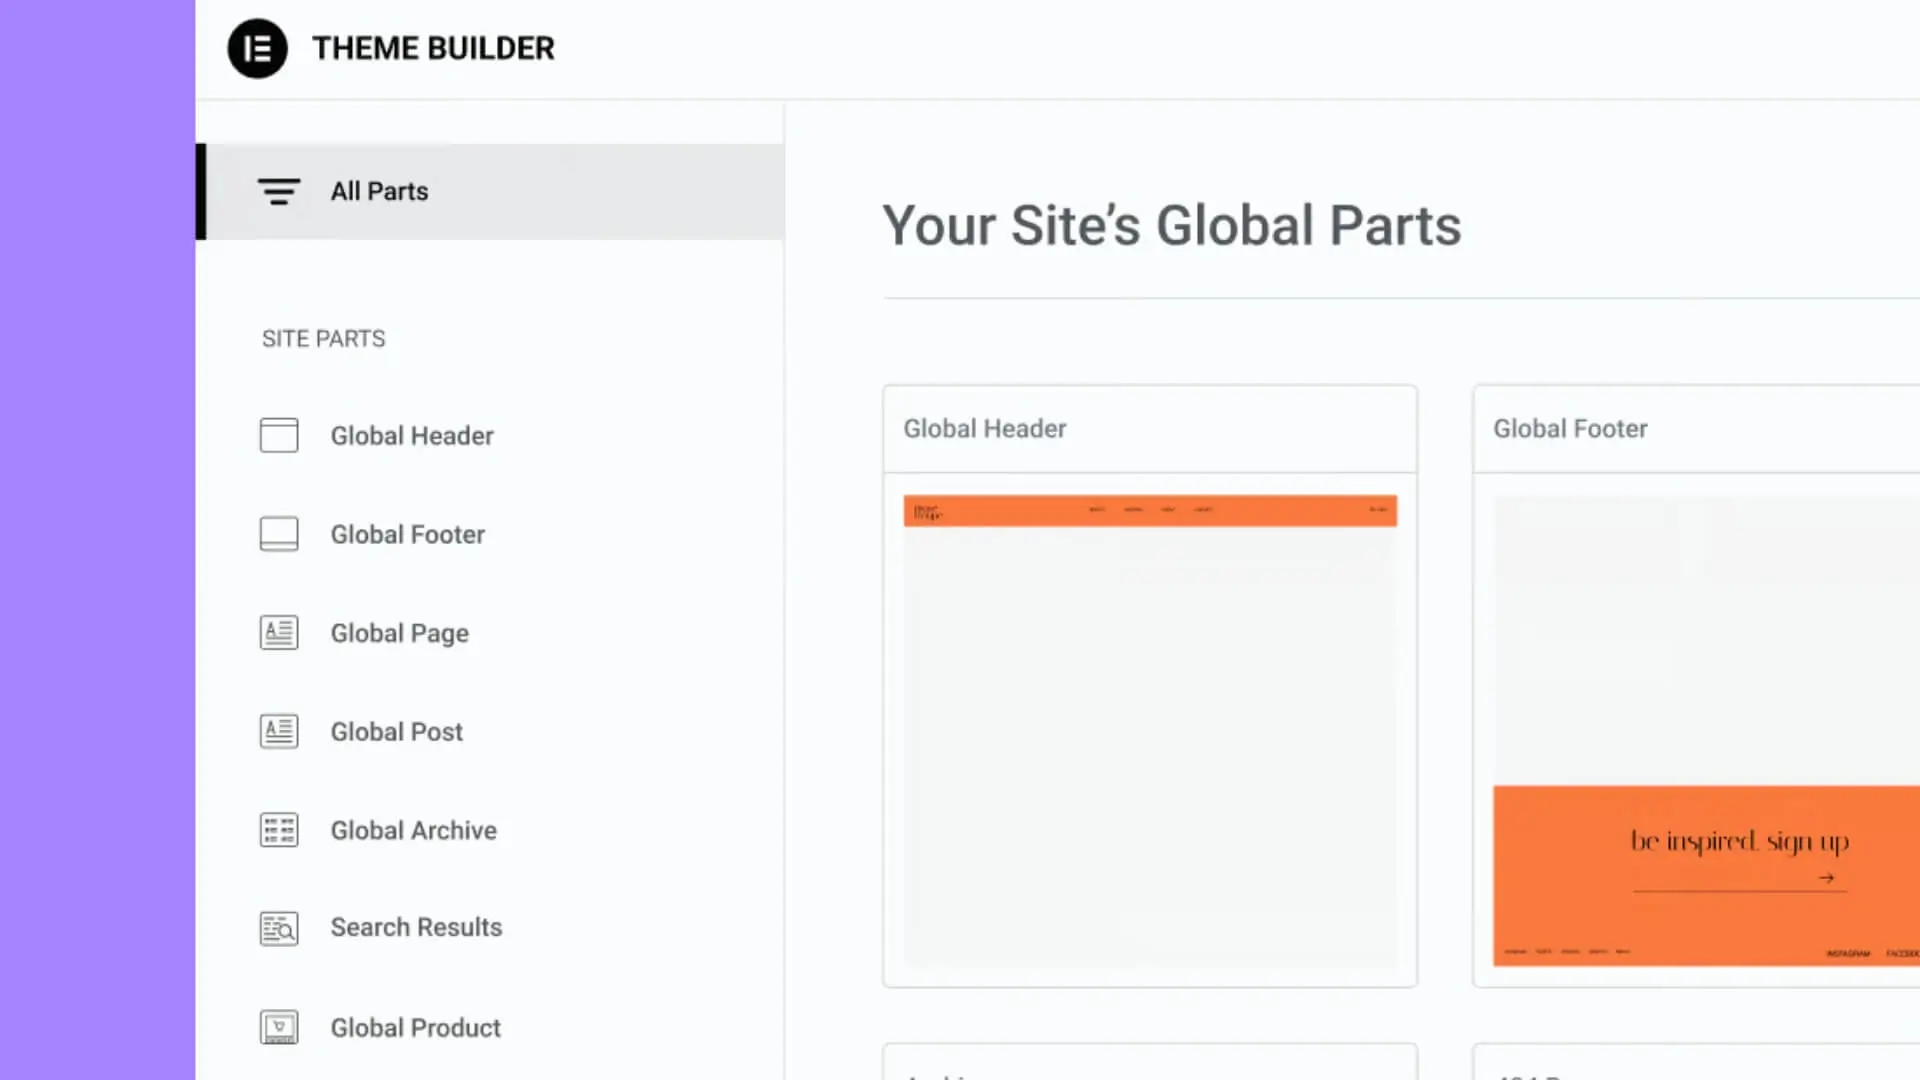
Task: Select the Global Product site part icon
Action: click(x=278, y=1027)
